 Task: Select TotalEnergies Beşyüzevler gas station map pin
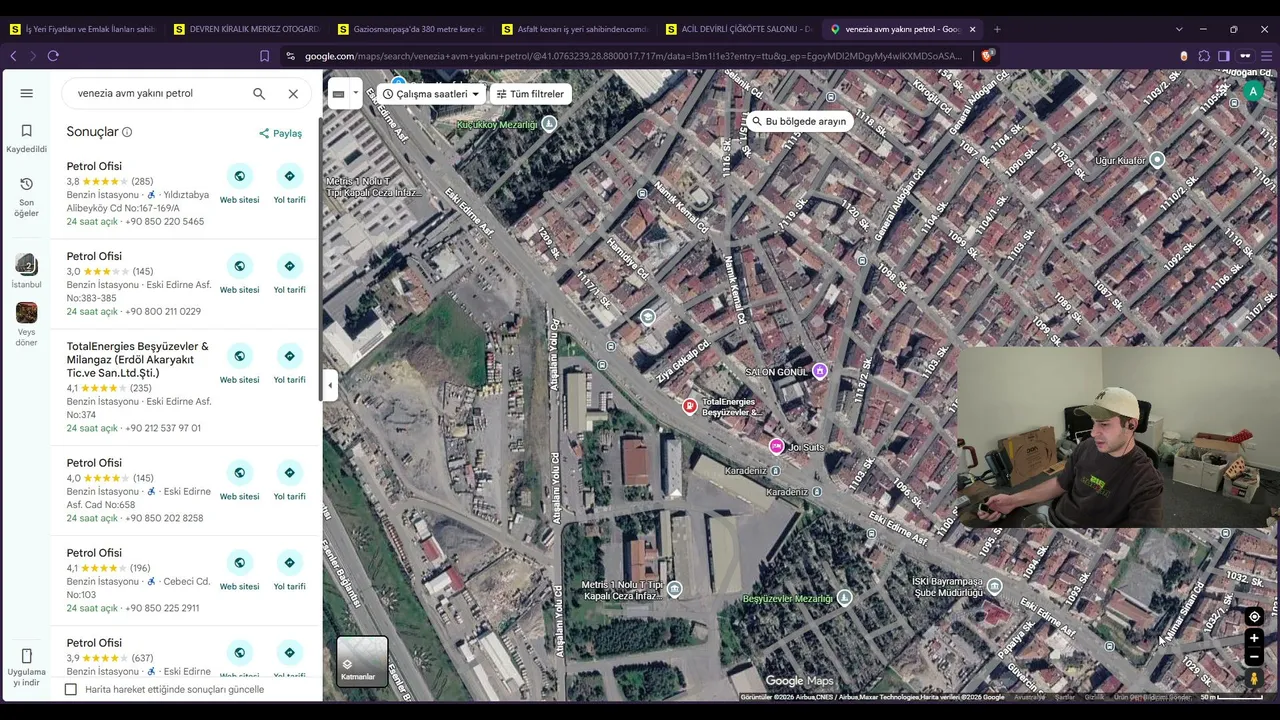(x=689, y=406)
